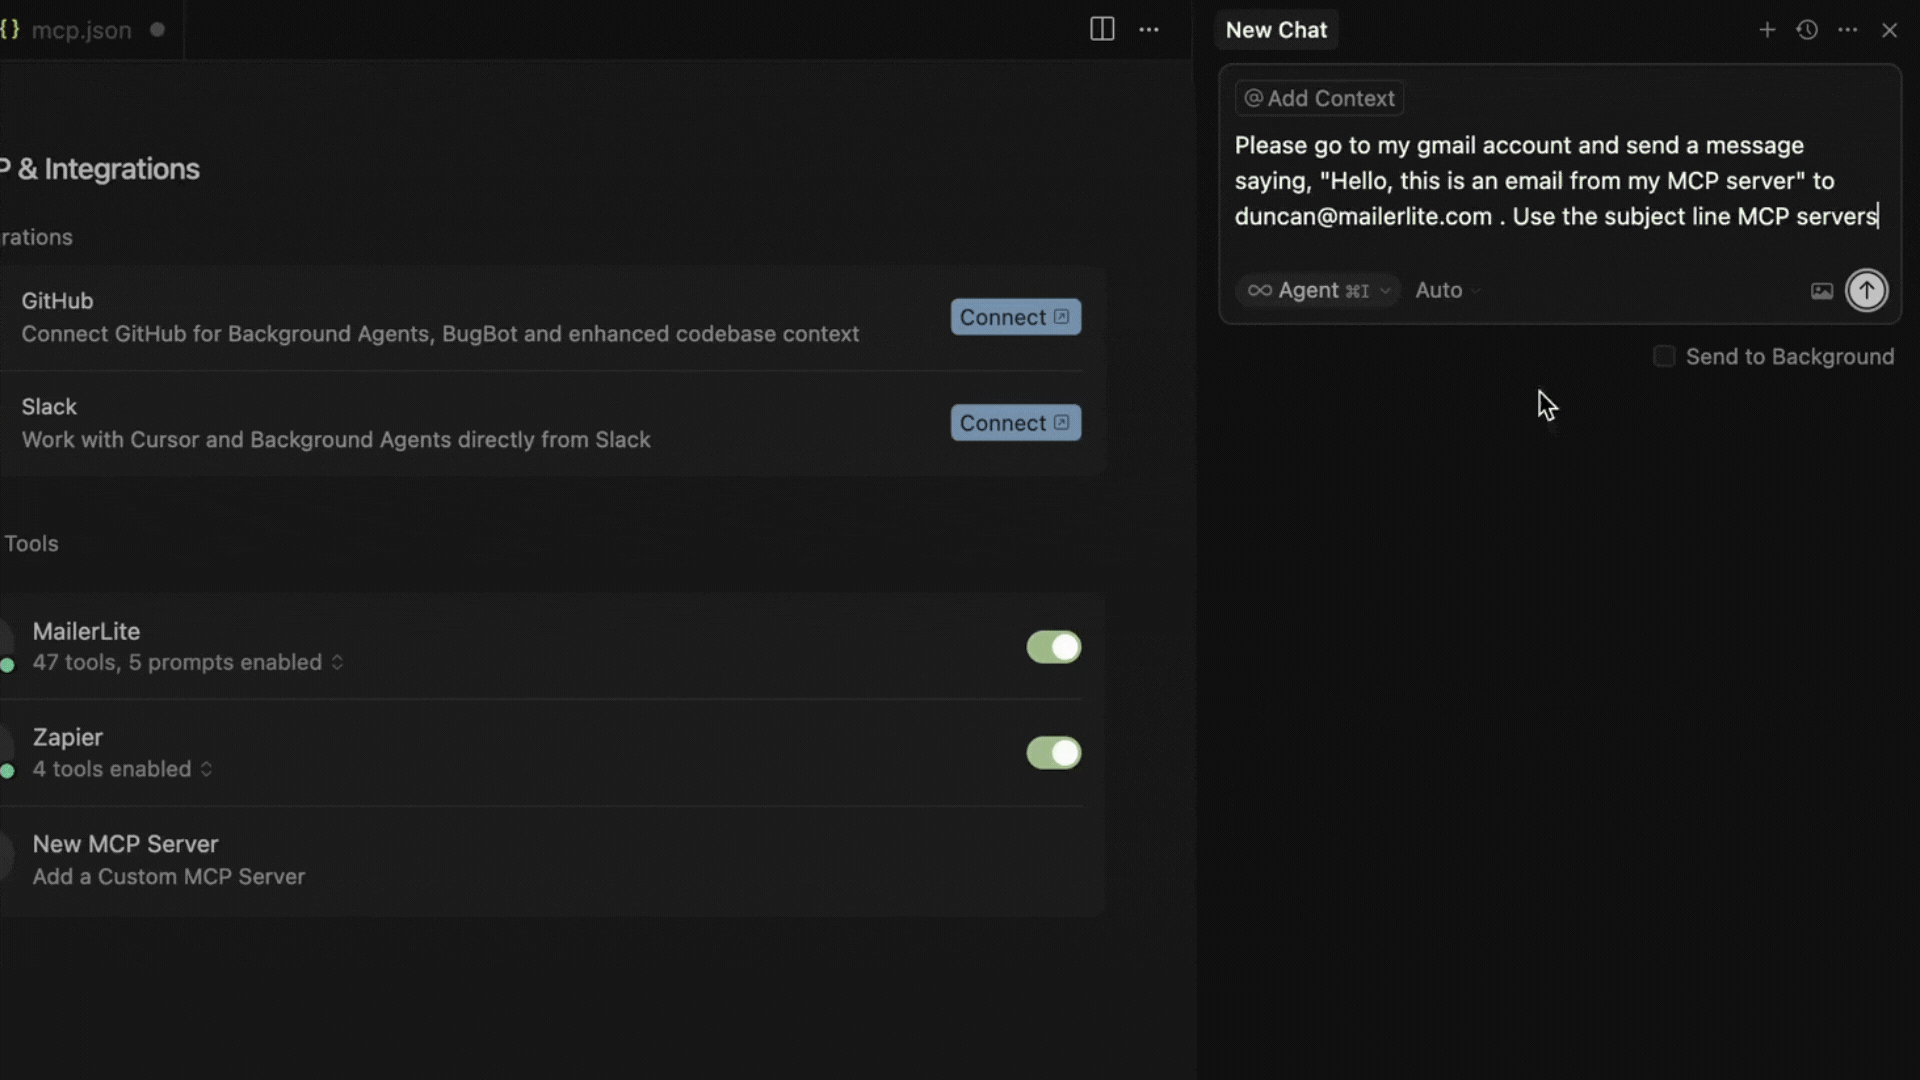Choose New MCP Server to add custom server
Image resolution: width=1920 pixels, height=1080 pixels.
(125, 843)
